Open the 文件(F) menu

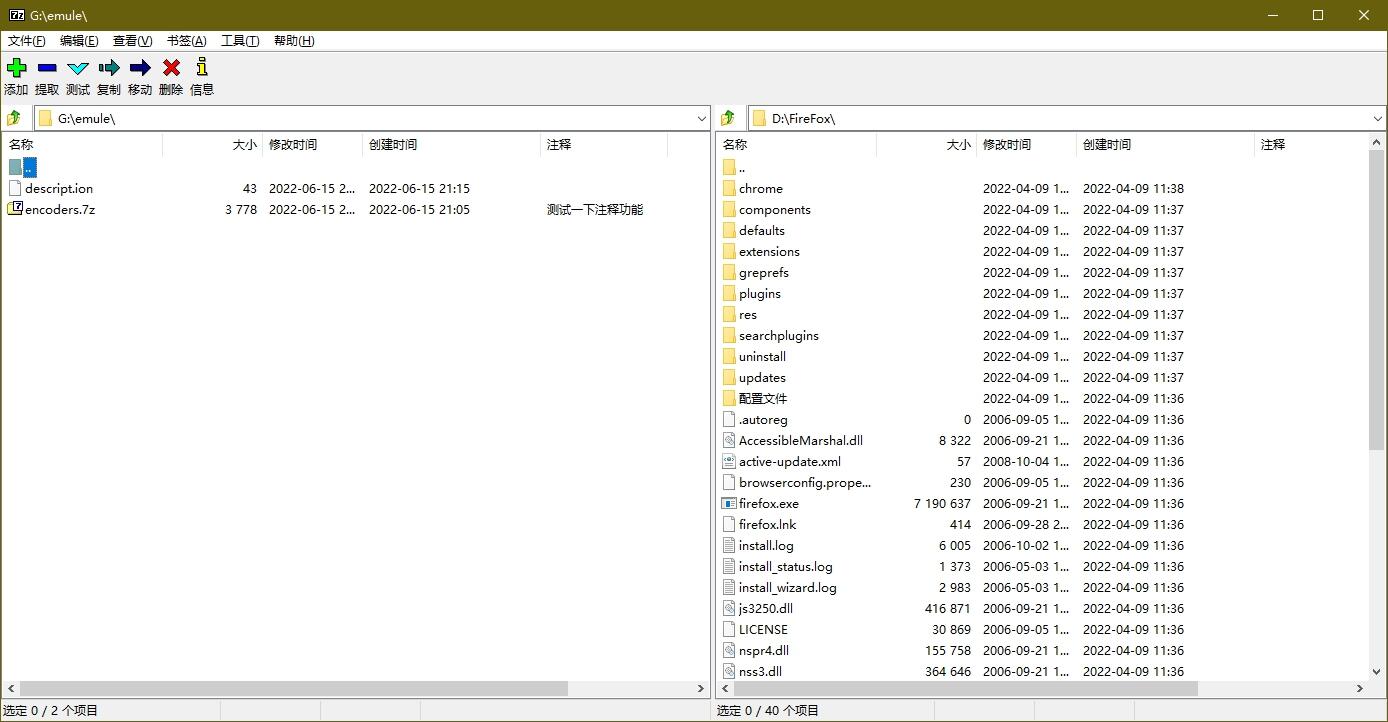click(x=26, y=41)
